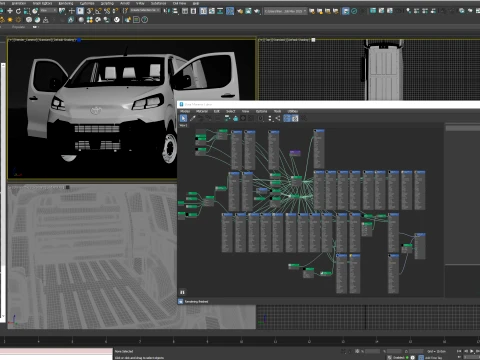Open the Align tool
The height and width of the screenshot is (360, 480).
(175, 11)
